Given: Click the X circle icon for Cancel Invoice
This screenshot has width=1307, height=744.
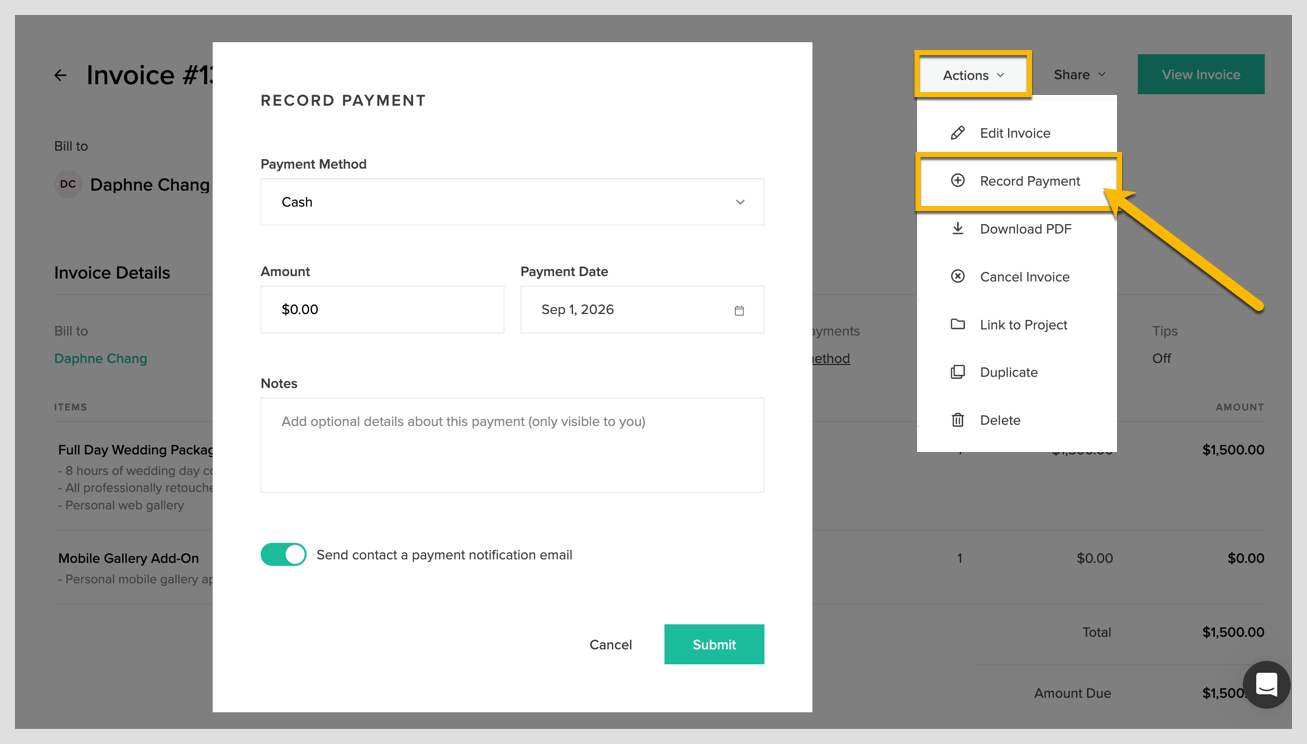Looking at the screenshot, I should coord(957,276).
